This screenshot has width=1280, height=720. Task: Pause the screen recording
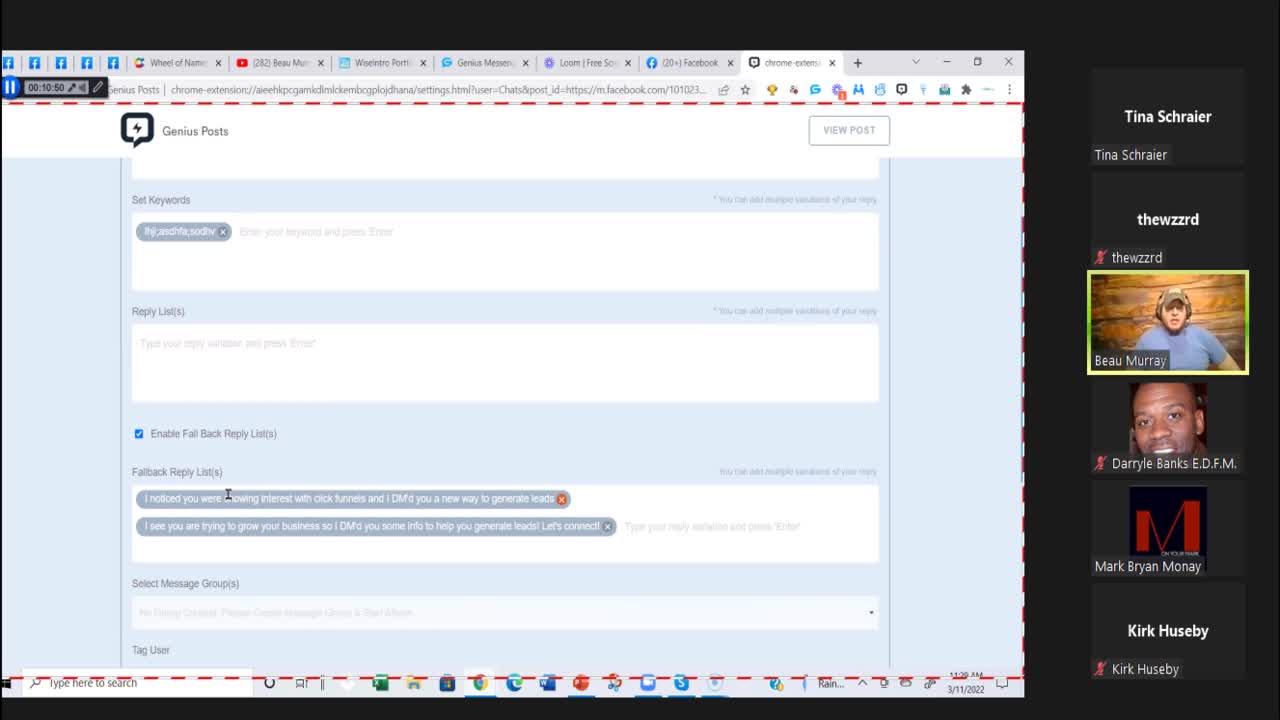tap(11, 87)
